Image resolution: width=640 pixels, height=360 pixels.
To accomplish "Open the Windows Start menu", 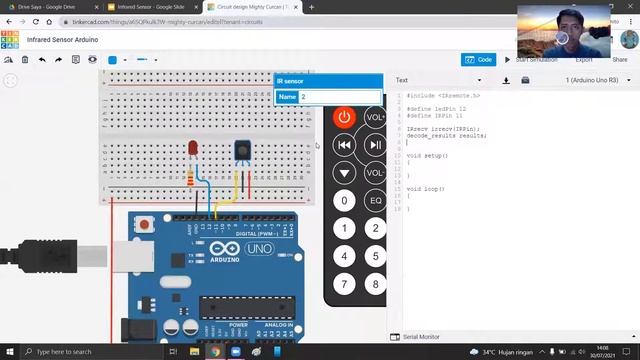I will coord(10,351).
